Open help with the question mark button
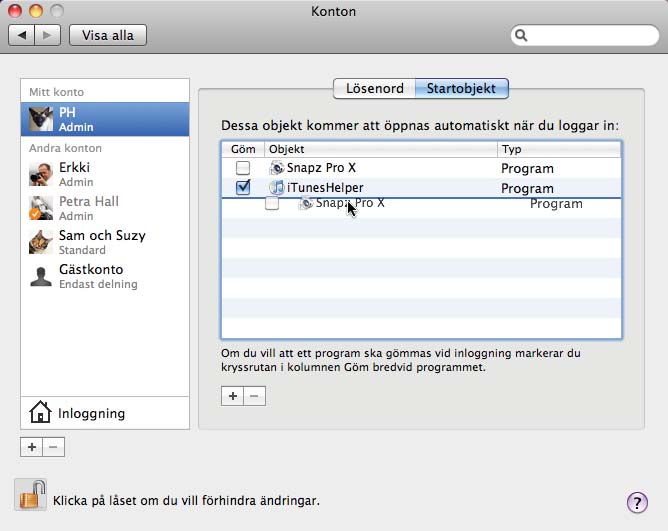Screen dimensions: 668x531 coord(637,502)
